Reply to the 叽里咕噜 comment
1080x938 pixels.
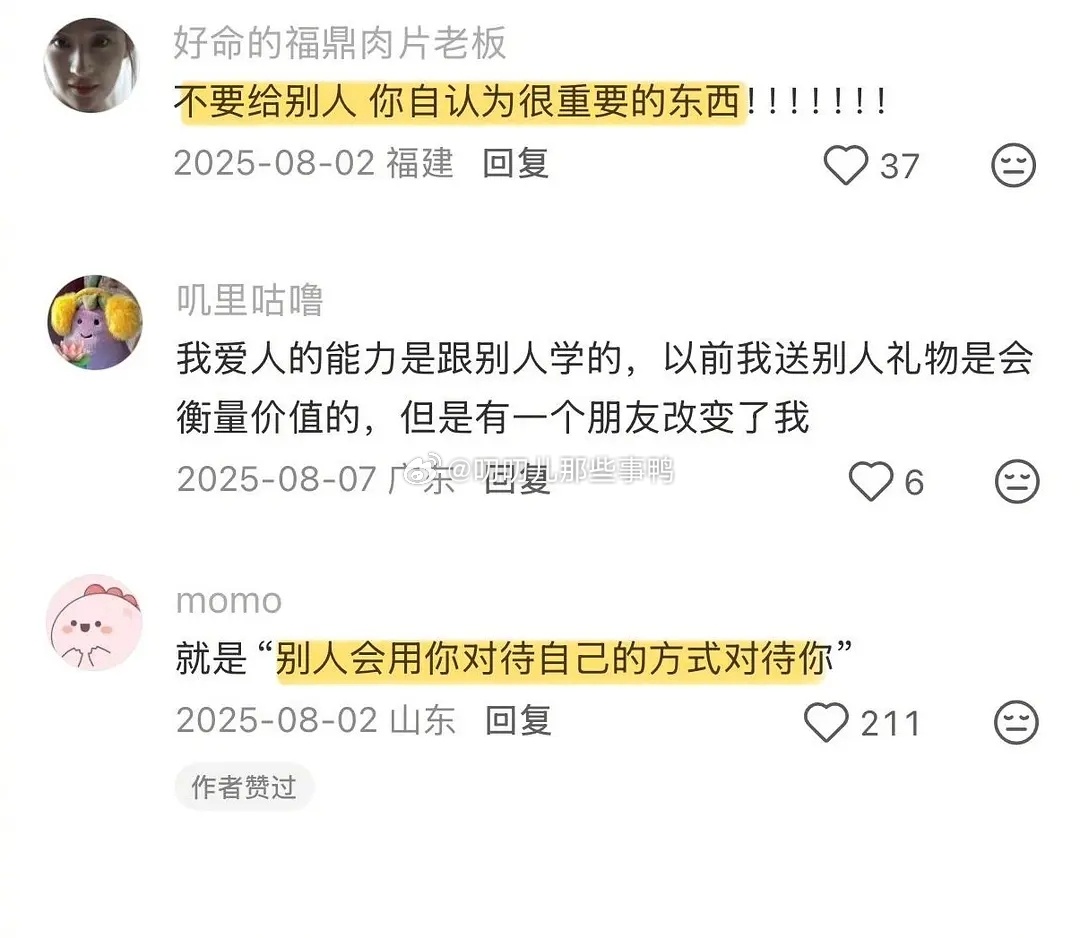(x=517, y=479)
